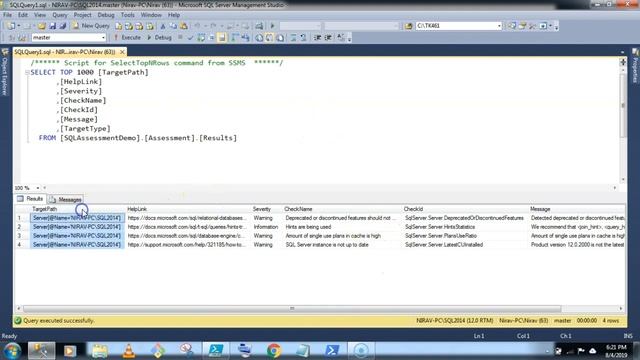The width and height of the screenshot is (640, 360).
Task: Click the 'Information' severity cell
Action: tap(267, 227)
